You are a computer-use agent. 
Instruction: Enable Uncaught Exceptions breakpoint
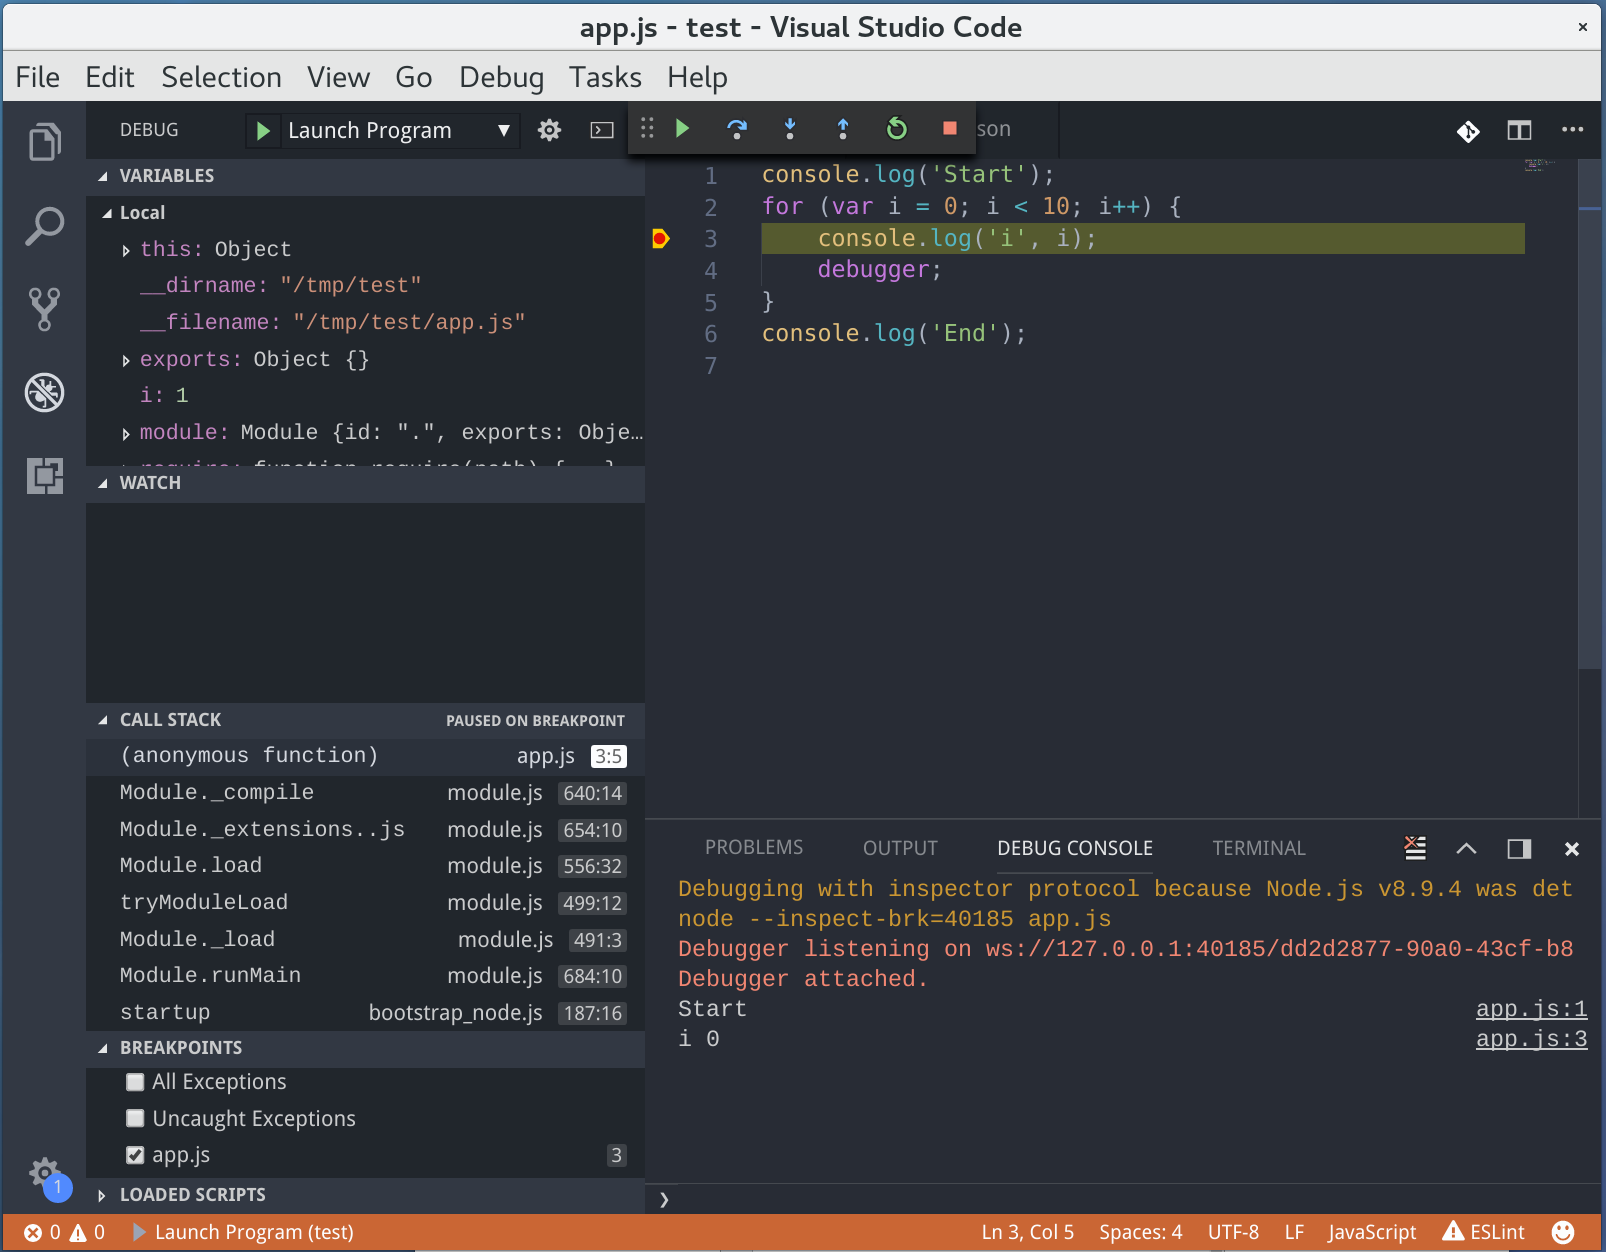coord(135,1118)
